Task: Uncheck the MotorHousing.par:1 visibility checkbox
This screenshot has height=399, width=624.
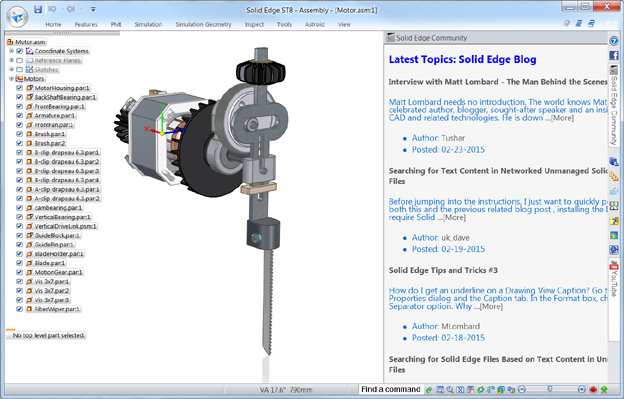Action: pyautogui.click(x=20, y=88)
